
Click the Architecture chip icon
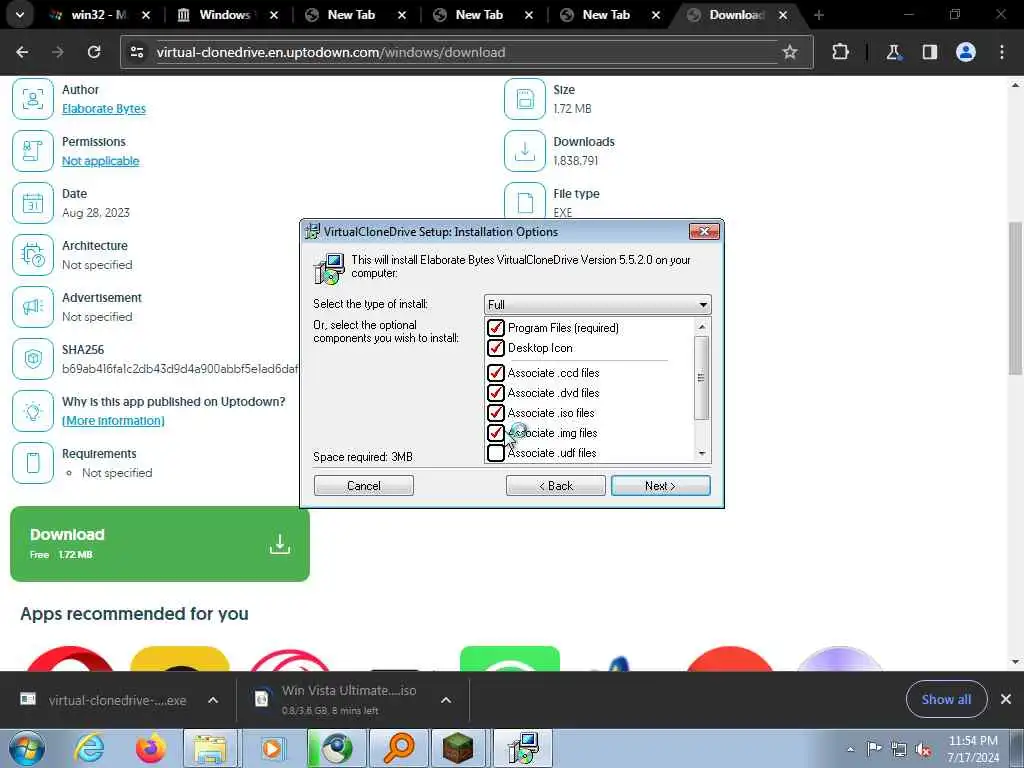[33, 255]
